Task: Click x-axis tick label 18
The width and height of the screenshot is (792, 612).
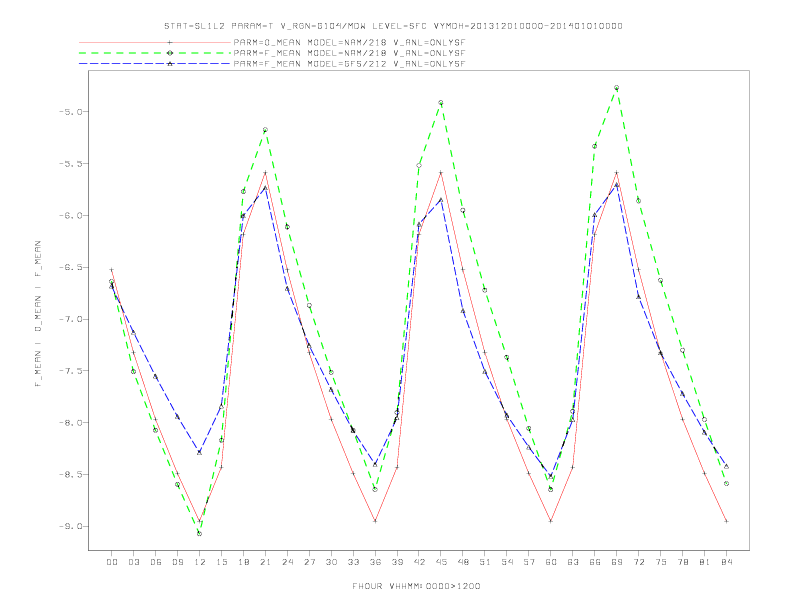Action: pos(243,562)
